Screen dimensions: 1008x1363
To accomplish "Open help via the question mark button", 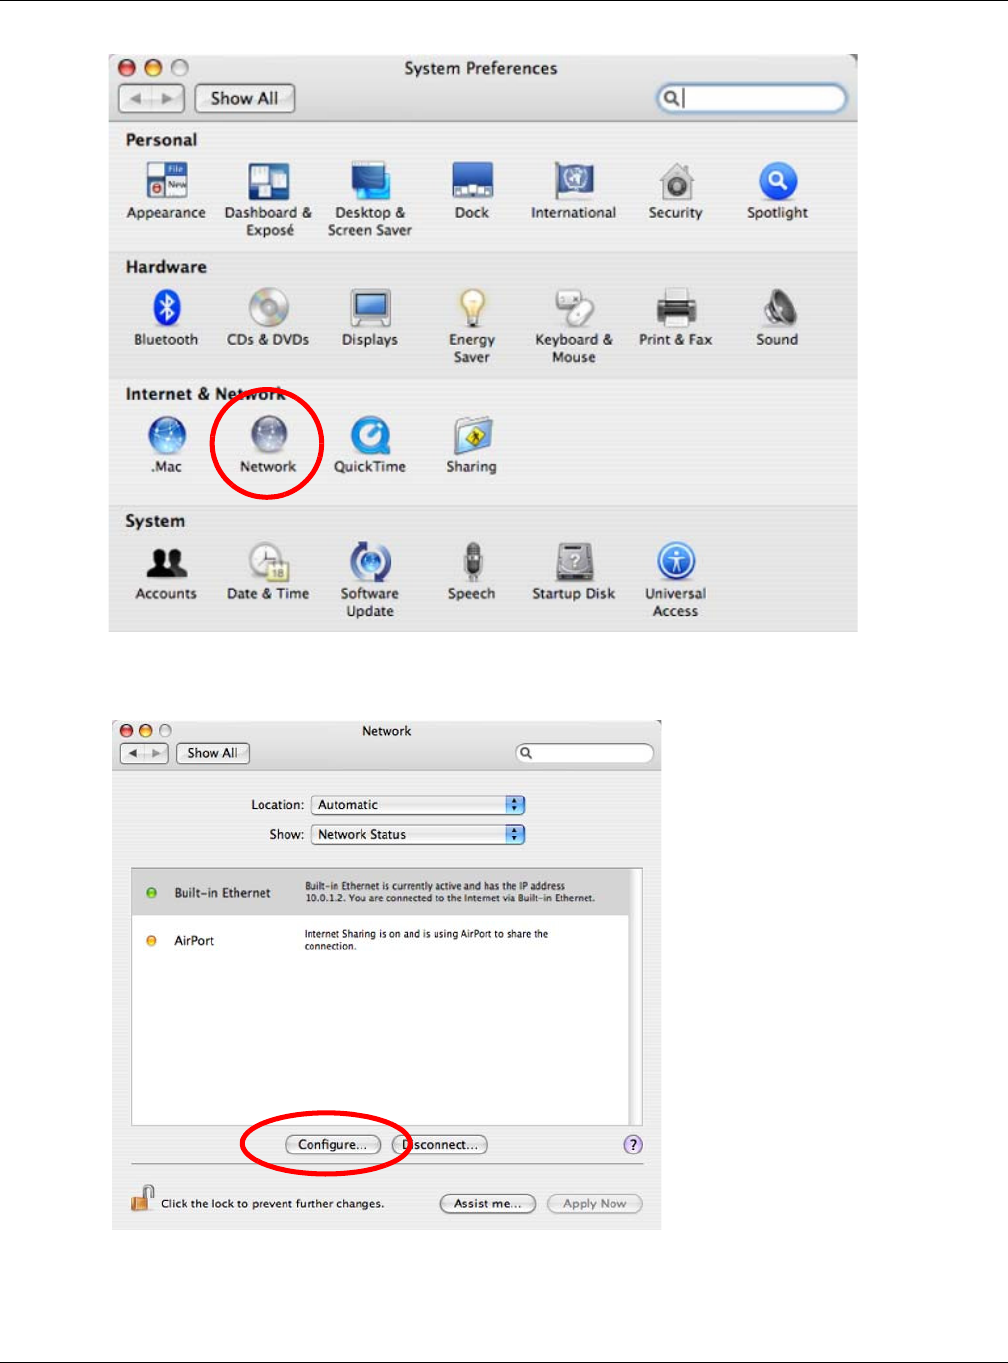I will 633,1145.
